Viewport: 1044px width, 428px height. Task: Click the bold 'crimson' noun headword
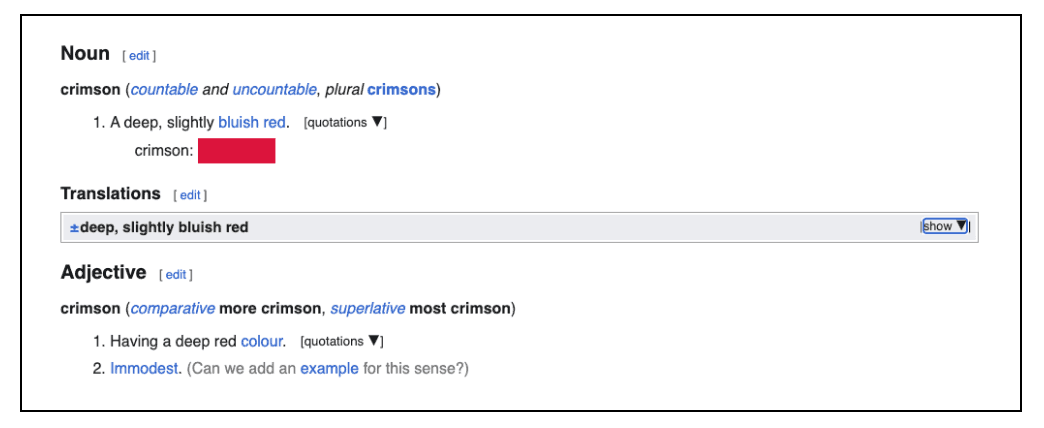click(x=90, y=90)
